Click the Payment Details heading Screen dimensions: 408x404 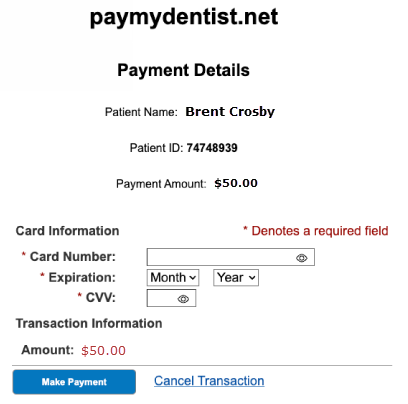(183, 70)
